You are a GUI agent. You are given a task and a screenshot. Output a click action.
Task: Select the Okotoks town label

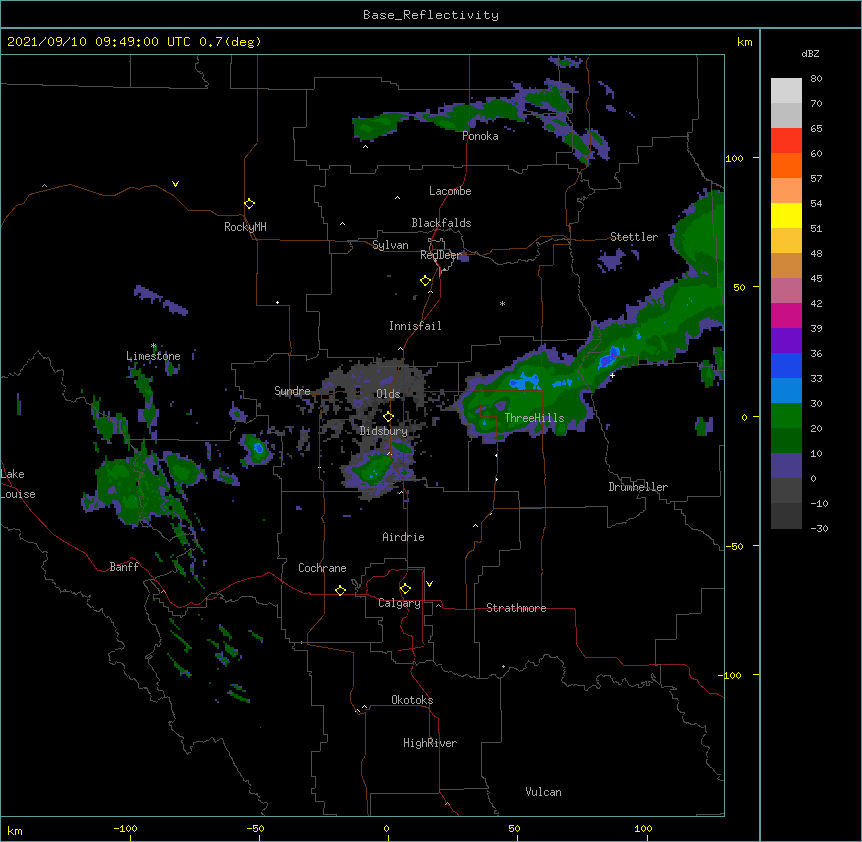pyautogui.click(x=412, y=700)
